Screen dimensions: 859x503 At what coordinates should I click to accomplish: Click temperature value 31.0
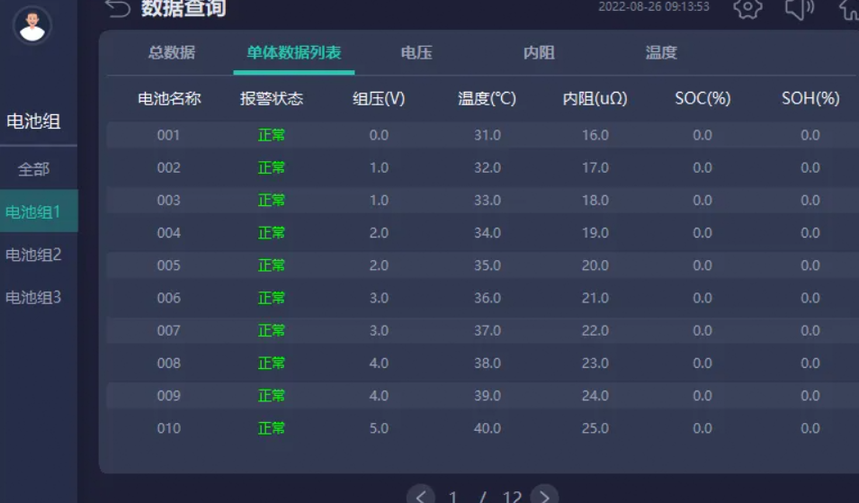coord(487,135)
